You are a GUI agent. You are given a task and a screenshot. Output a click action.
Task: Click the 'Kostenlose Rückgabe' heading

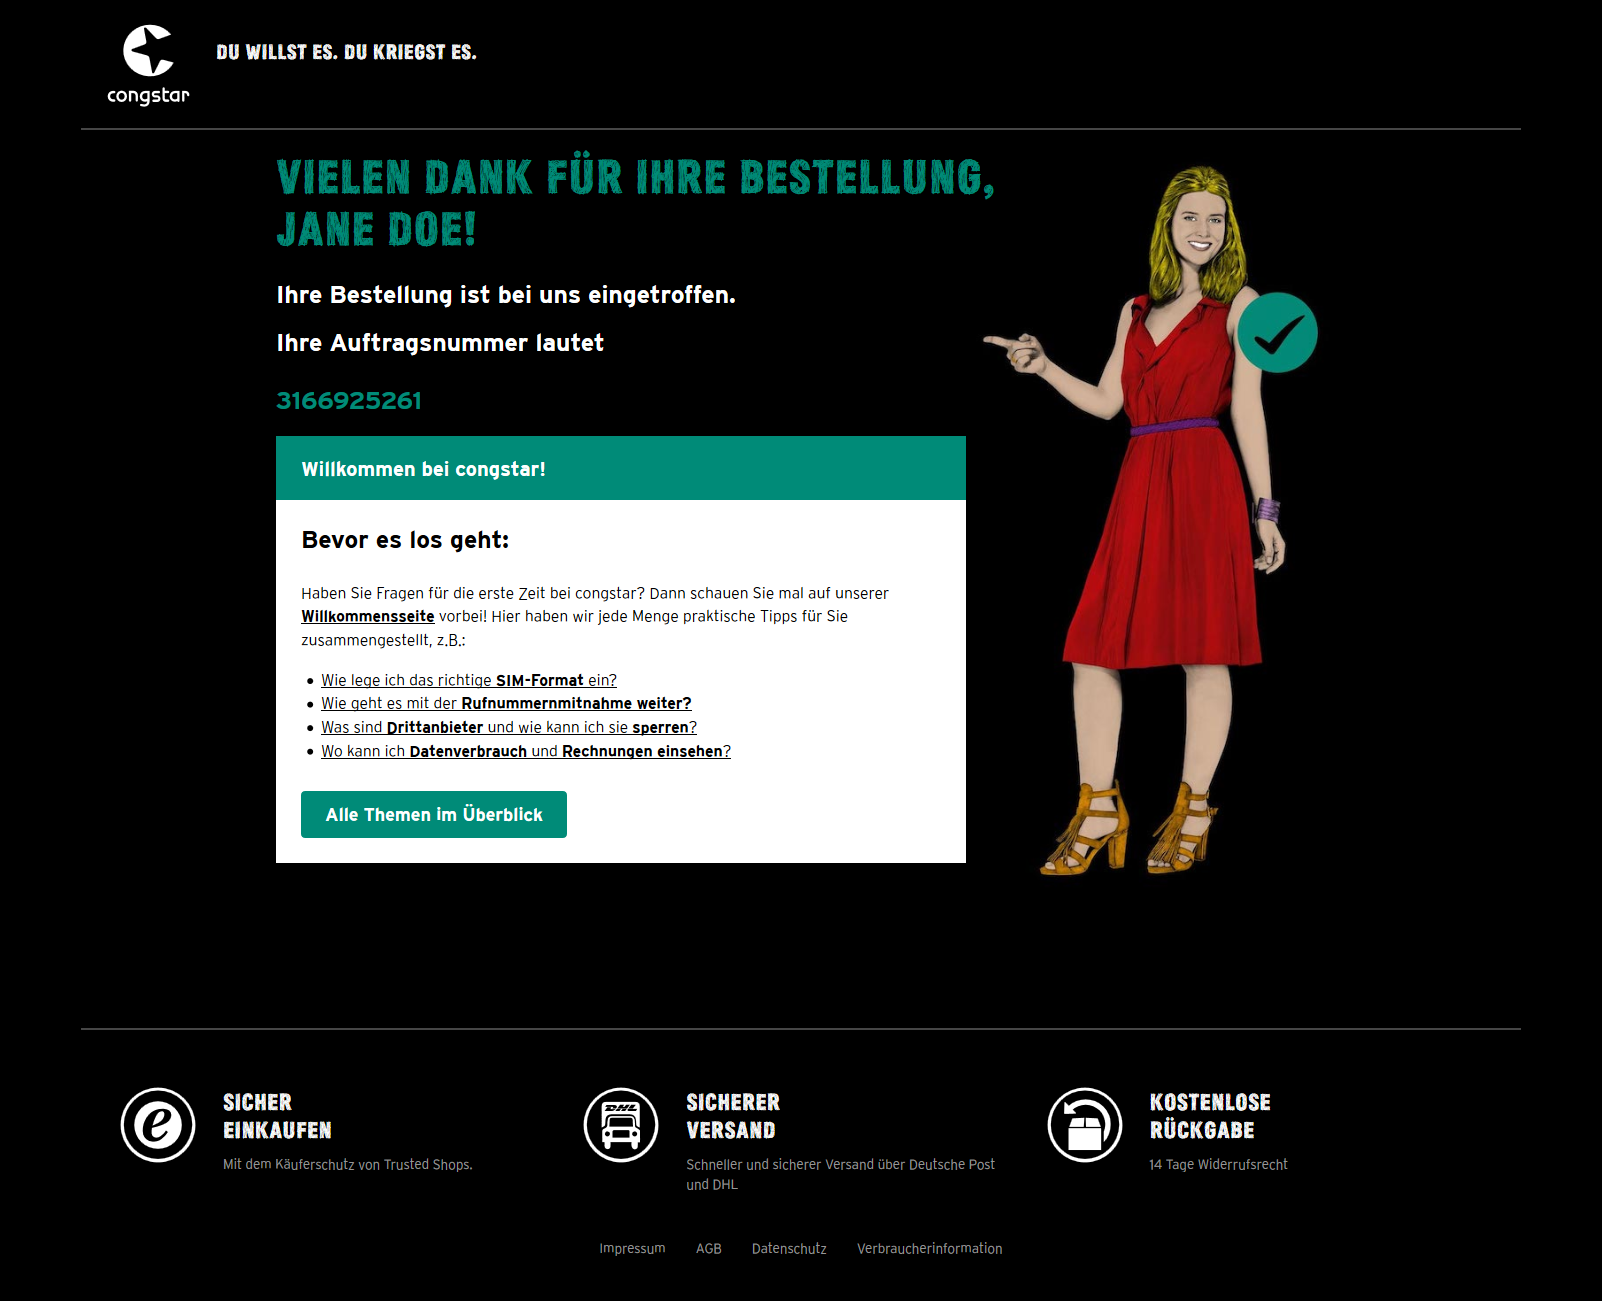coord(1209,1116)
